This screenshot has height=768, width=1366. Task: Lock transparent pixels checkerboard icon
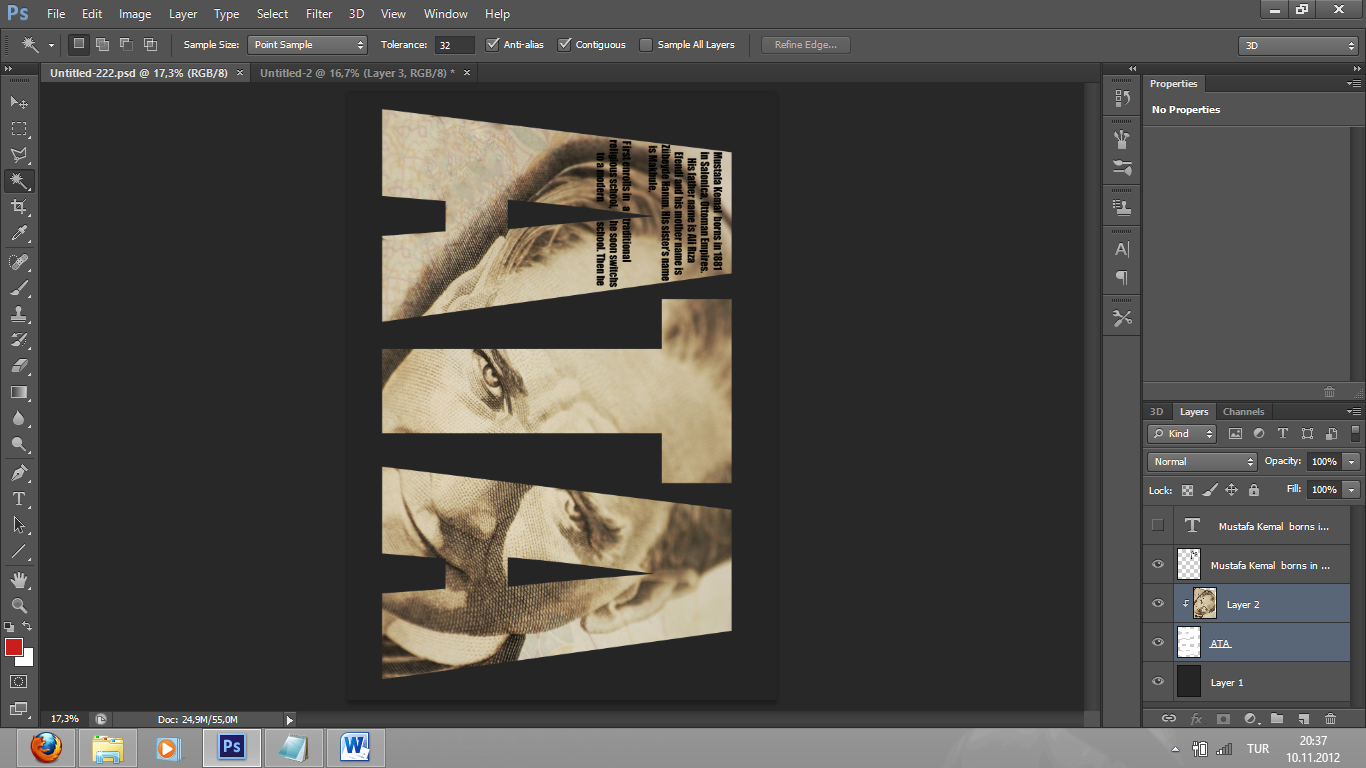[x=1187, y=490]
